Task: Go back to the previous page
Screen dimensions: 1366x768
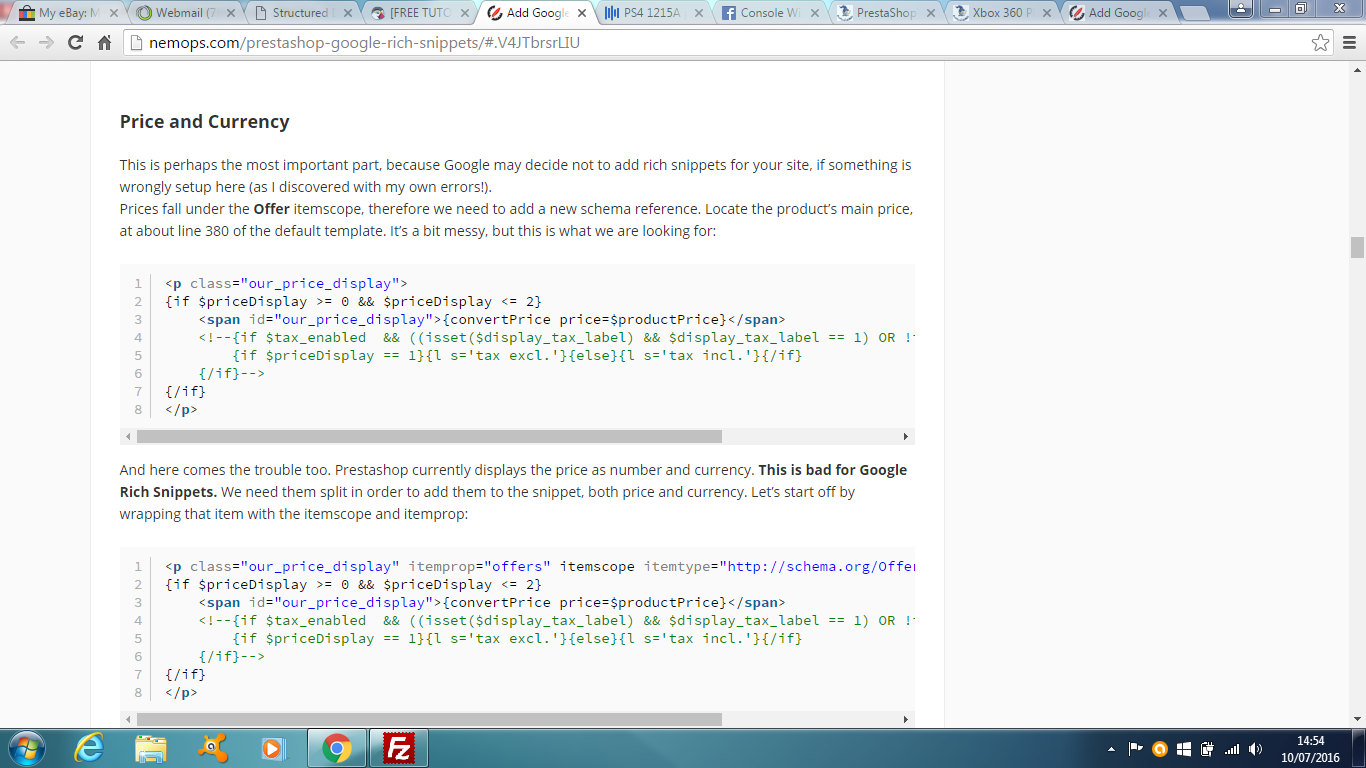Action: [17, 43]
